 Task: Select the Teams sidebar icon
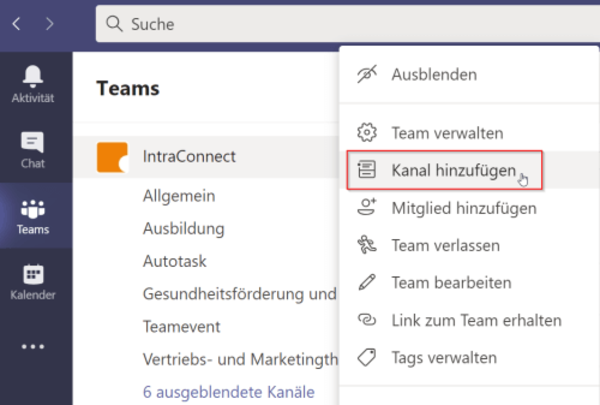click(33, 209)
